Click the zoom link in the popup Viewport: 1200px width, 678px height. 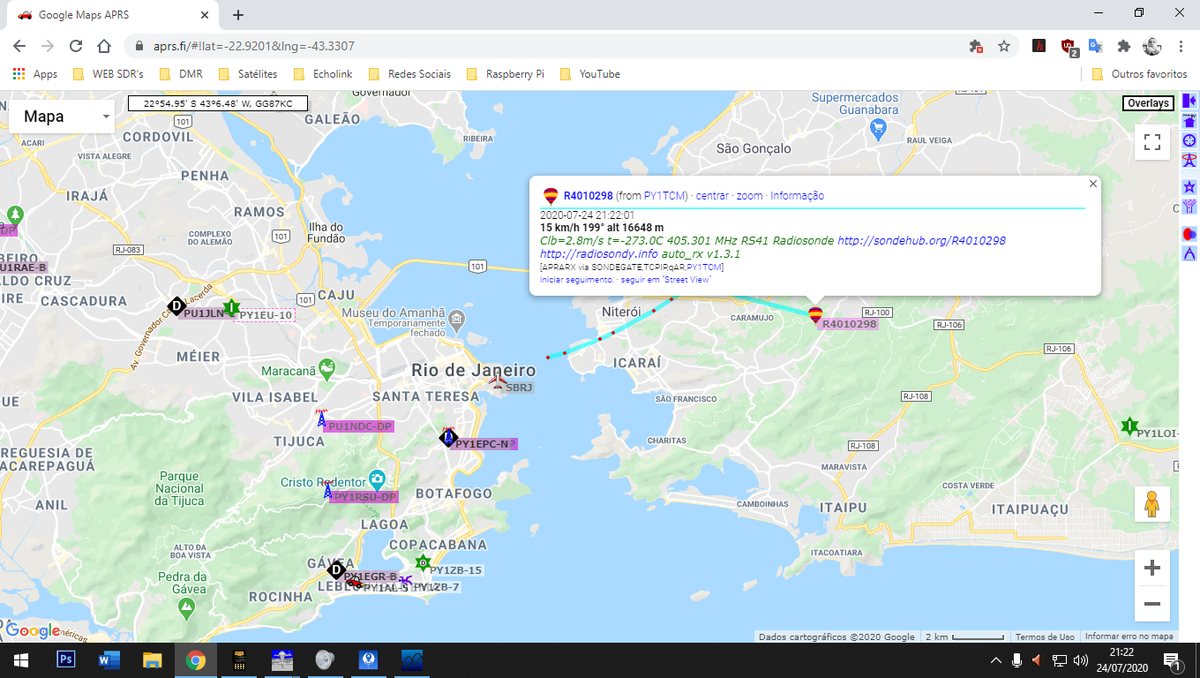point(749,196)
